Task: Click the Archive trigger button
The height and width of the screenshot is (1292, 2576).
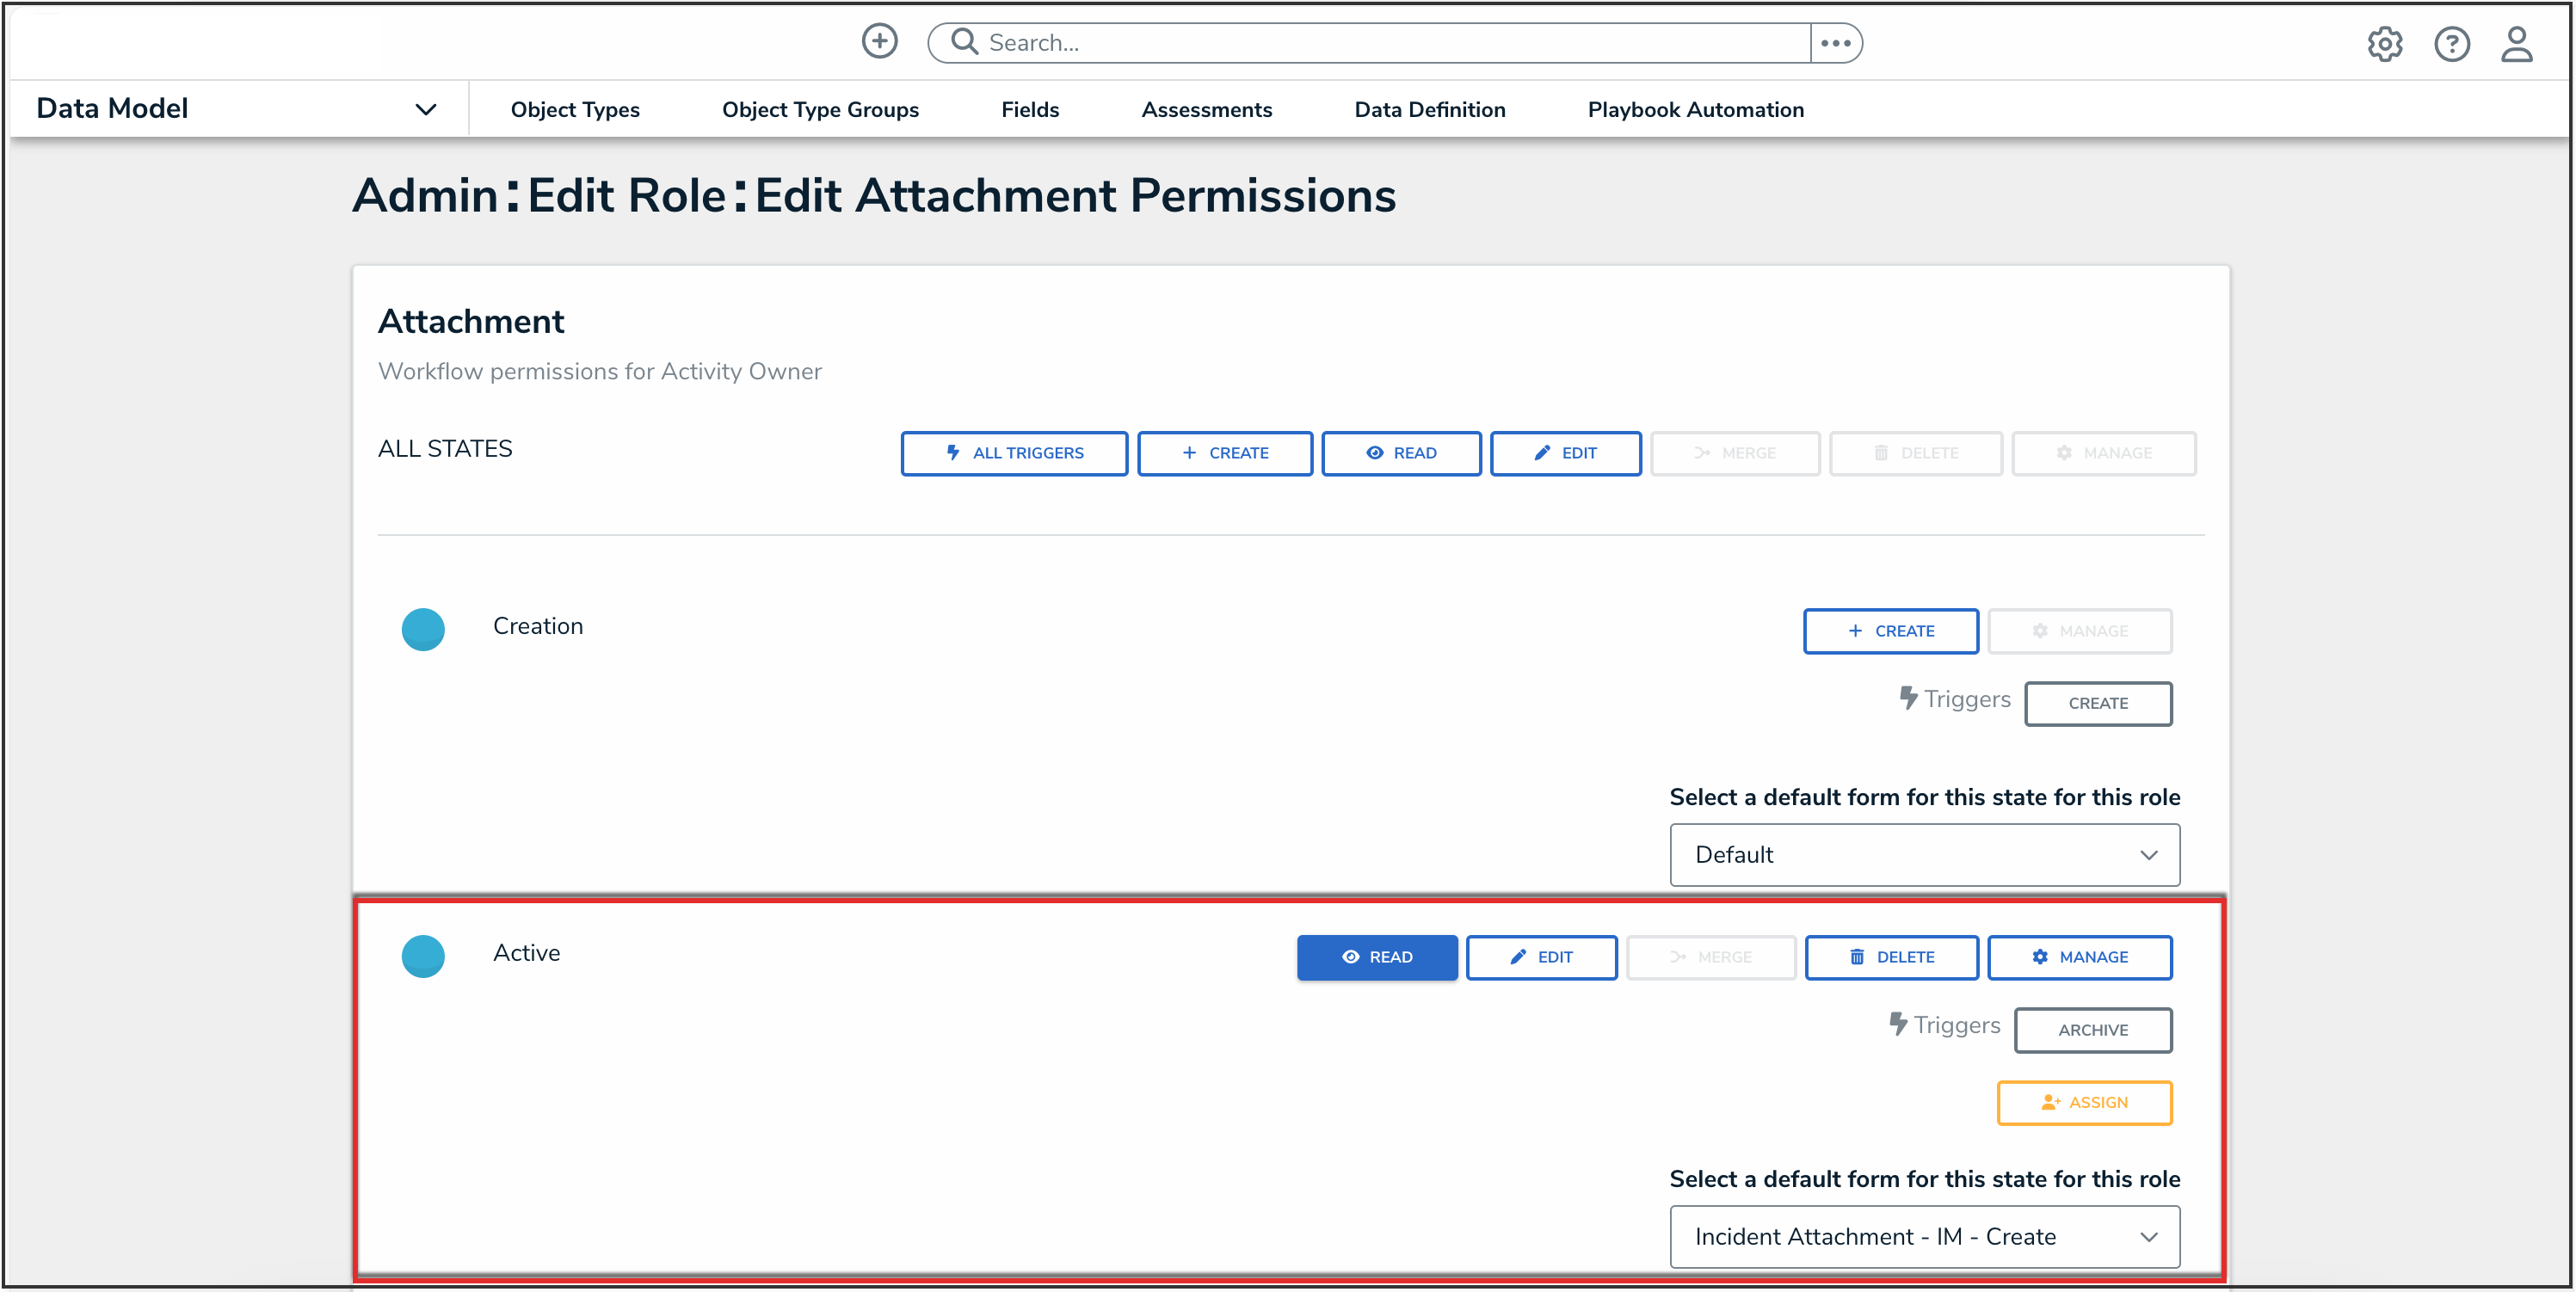Action: coord(2092,1030)
